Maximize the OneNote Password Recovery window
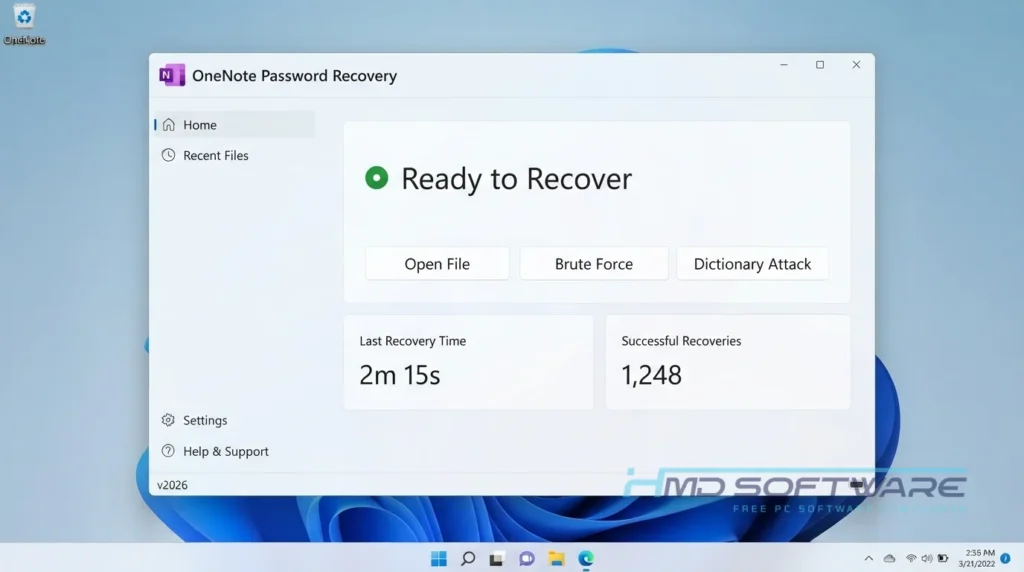This screenshot has height=572, width=1024. 820,65
